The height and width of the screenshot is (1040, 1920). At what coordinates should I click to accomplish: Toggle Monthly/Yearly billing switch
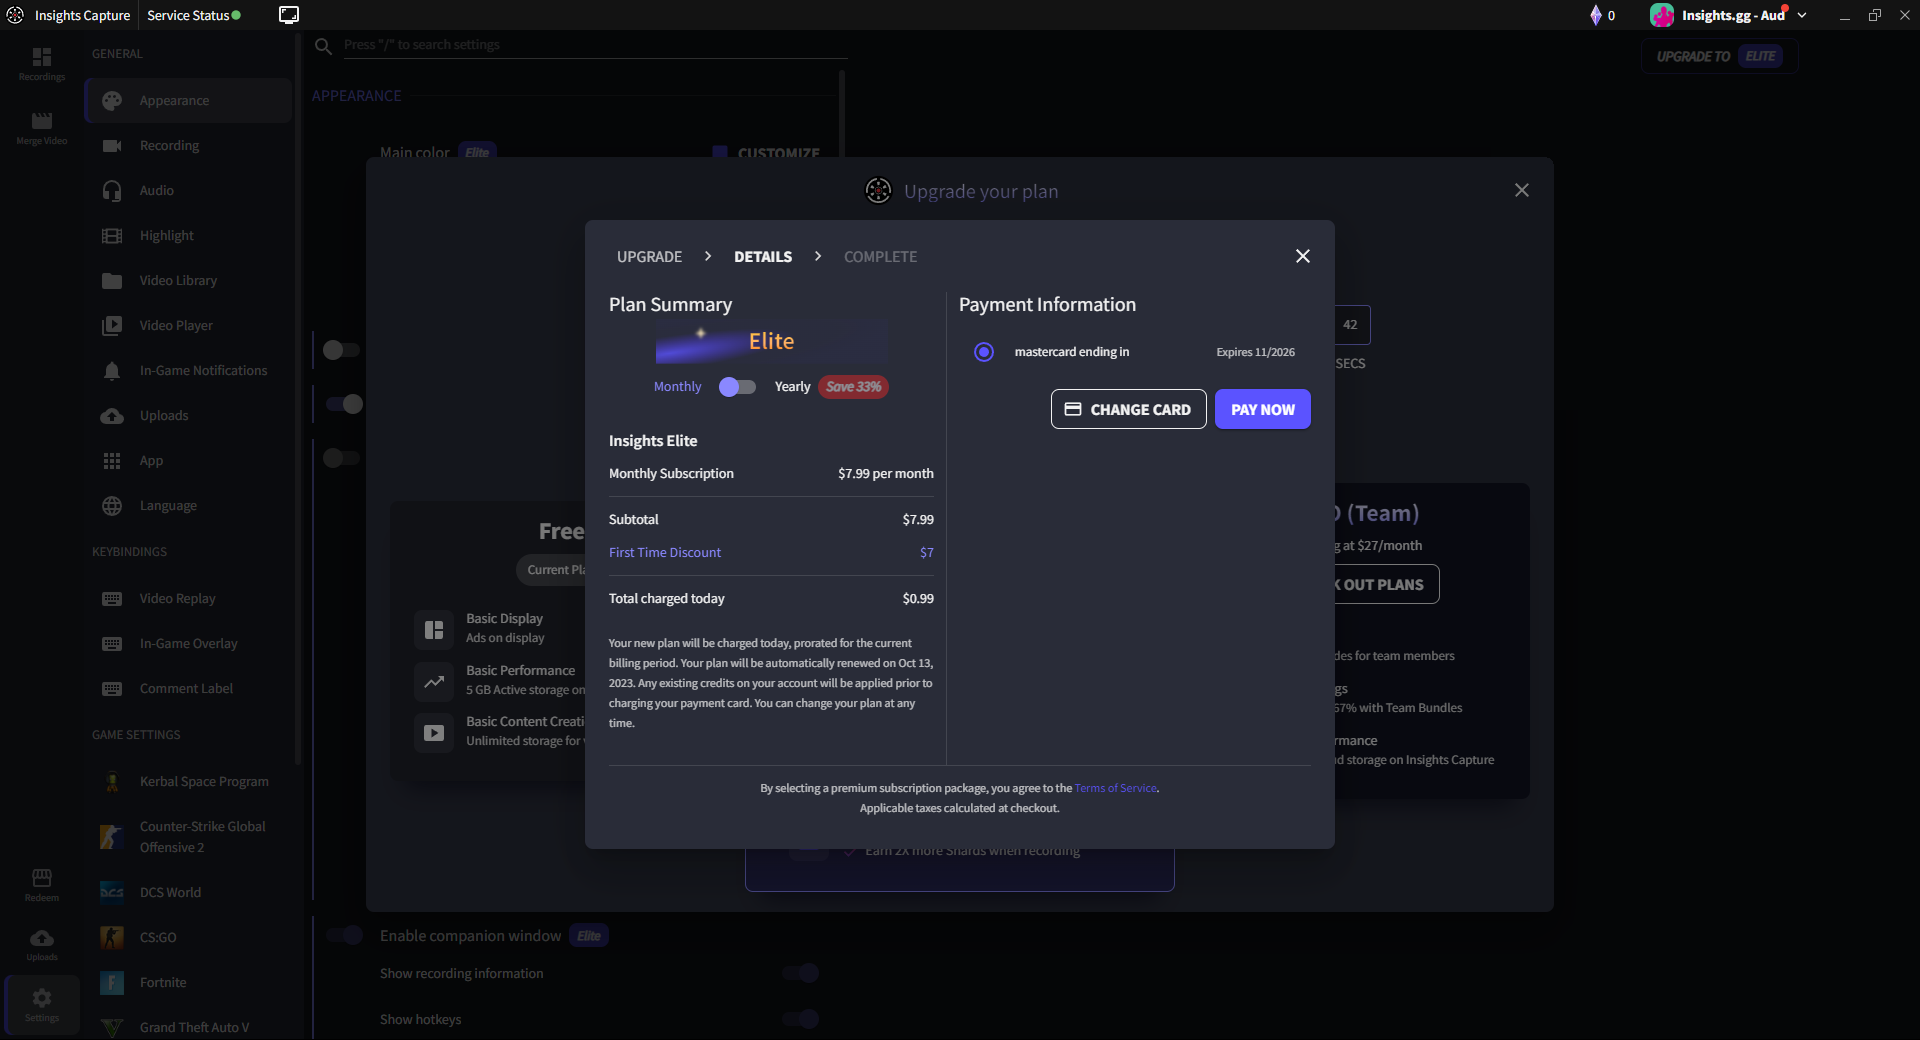click(x=737, y=387)
